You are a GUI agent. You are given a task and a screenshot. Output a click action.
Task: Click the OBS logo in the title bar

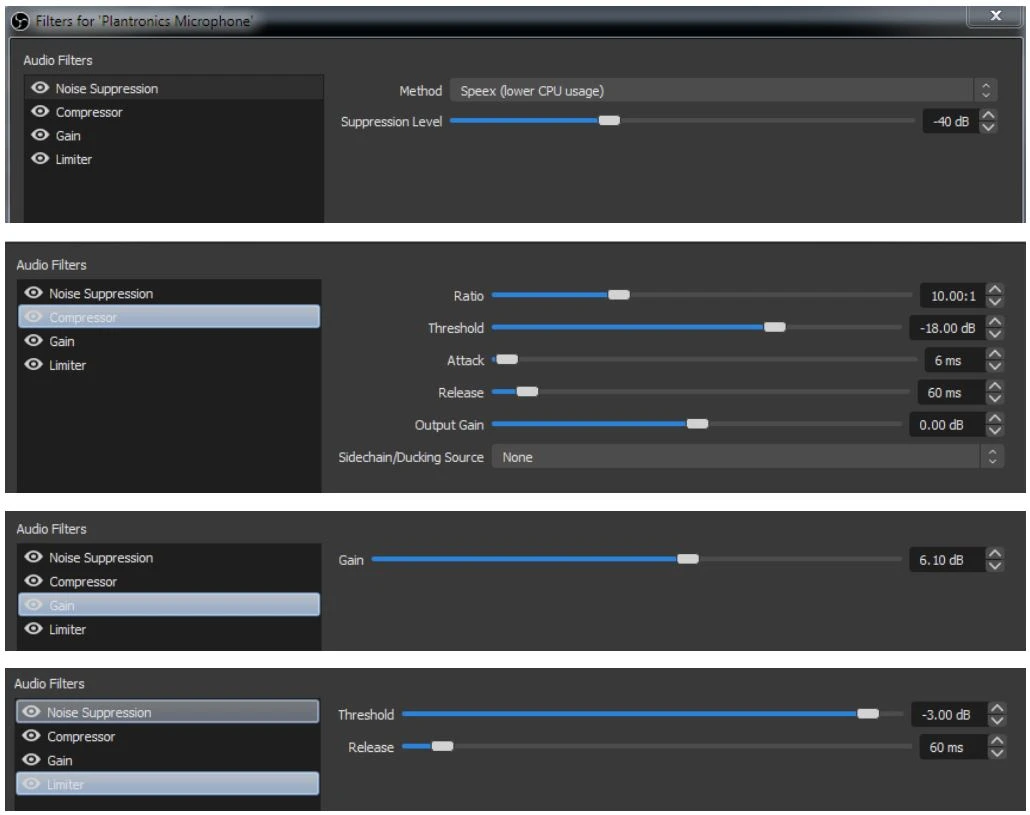21,19
